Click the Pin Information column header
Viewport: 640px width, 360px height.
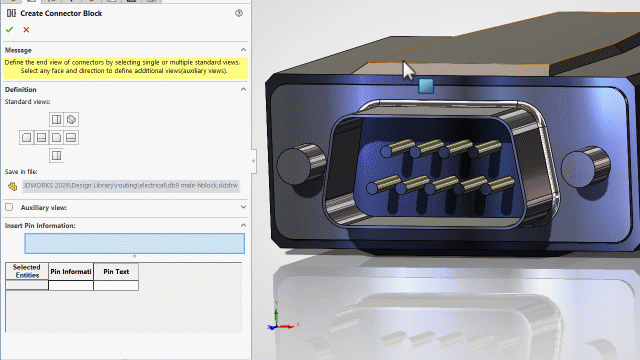pos(71,271)
